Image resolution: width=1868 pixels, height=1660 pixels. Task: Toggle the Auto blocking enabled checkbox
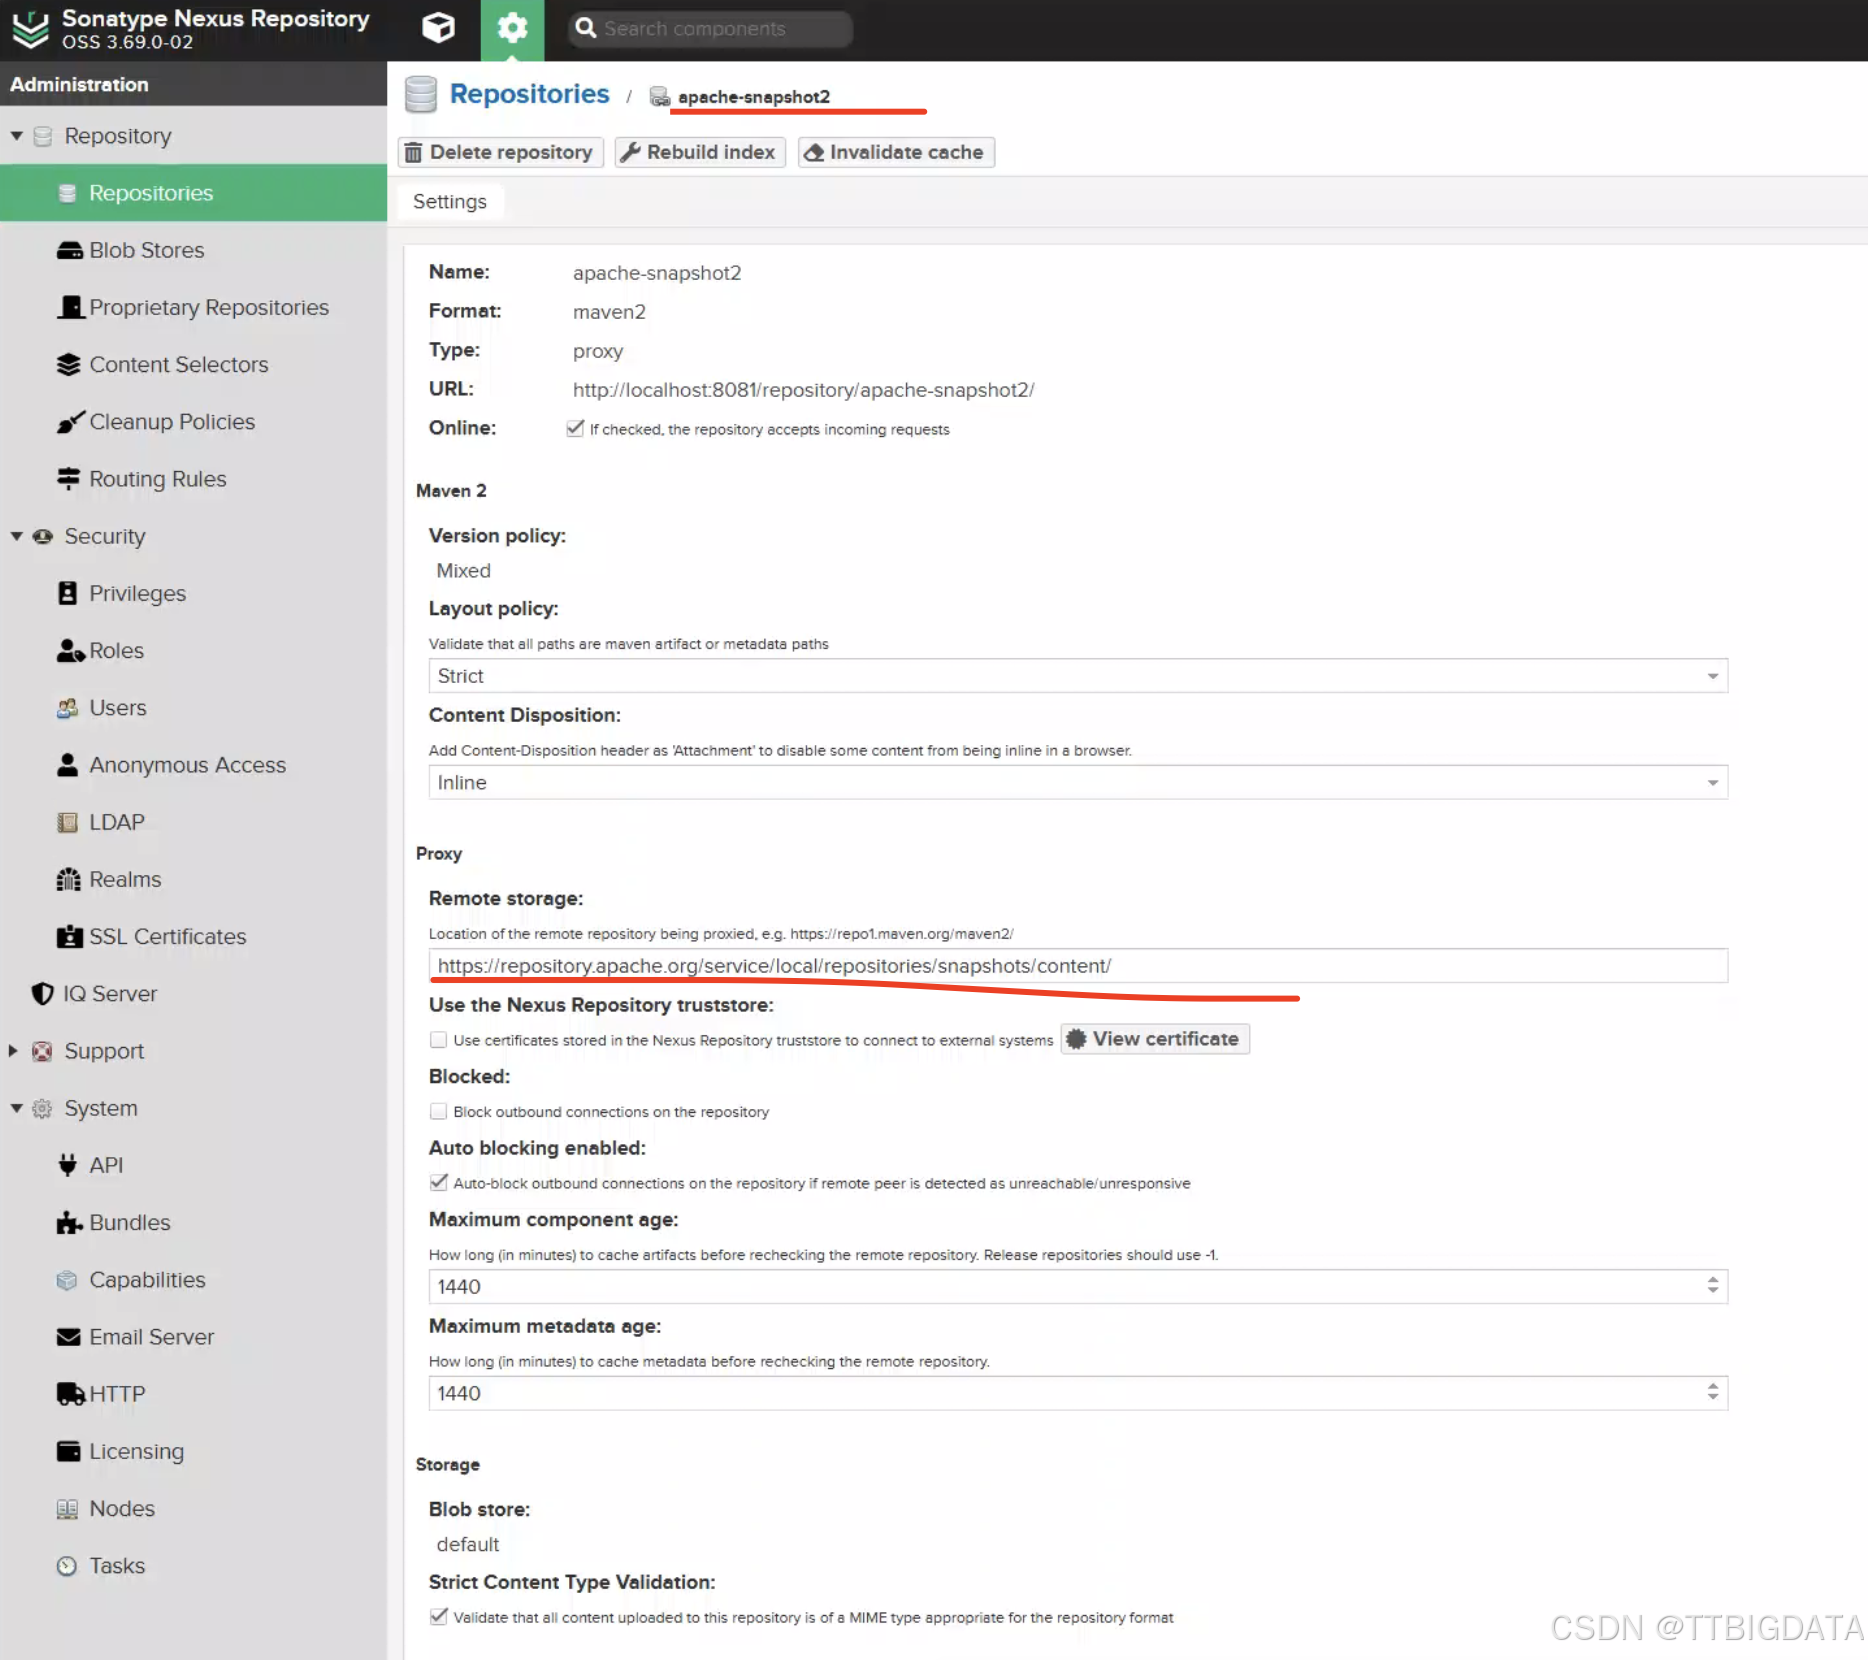pyautogui.click(x=438, y=1183)
